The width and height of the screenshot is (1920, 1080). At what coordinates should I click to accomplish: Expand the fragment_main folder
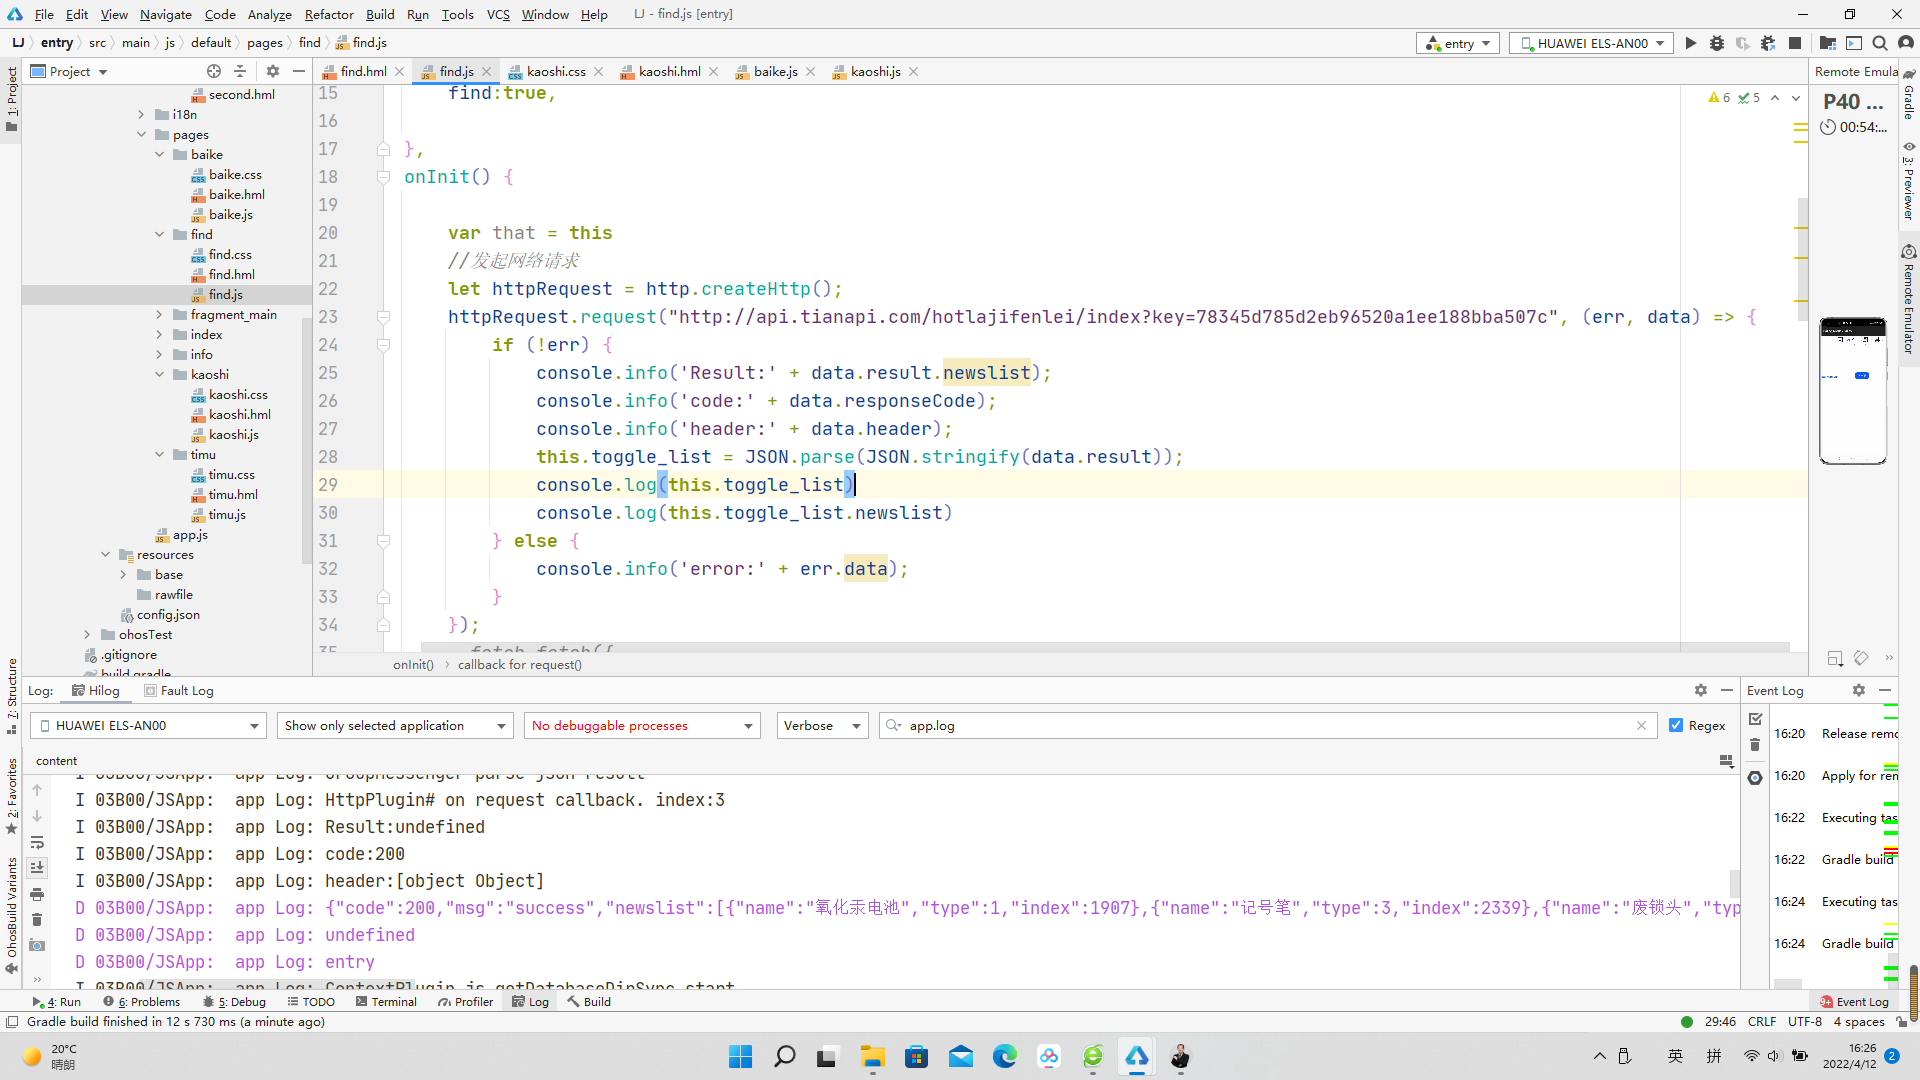[160, 314]
